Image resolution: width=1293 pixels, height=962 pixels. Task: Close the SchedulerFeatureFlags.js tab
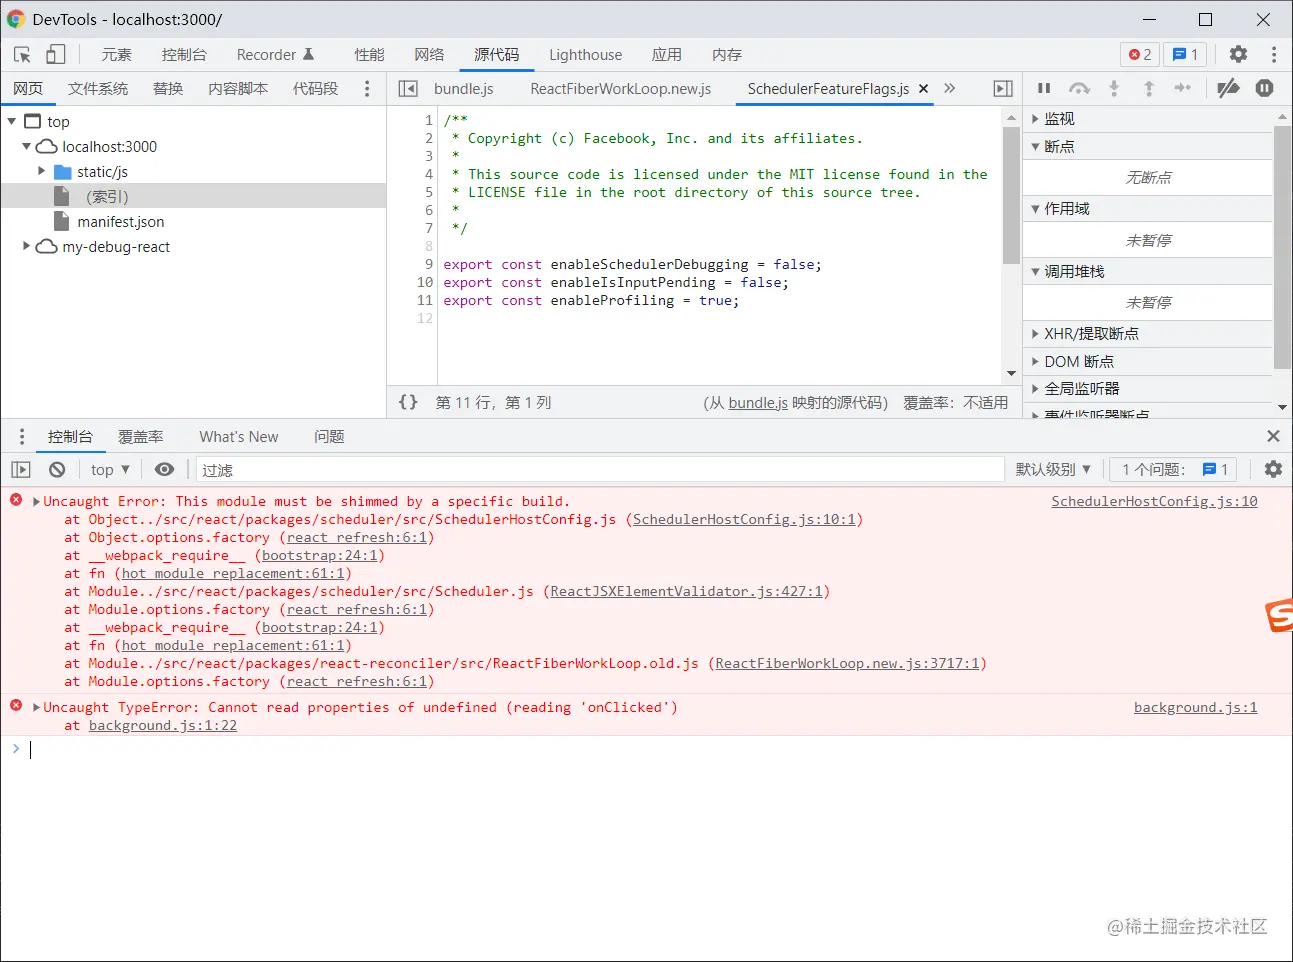[923, 89]
